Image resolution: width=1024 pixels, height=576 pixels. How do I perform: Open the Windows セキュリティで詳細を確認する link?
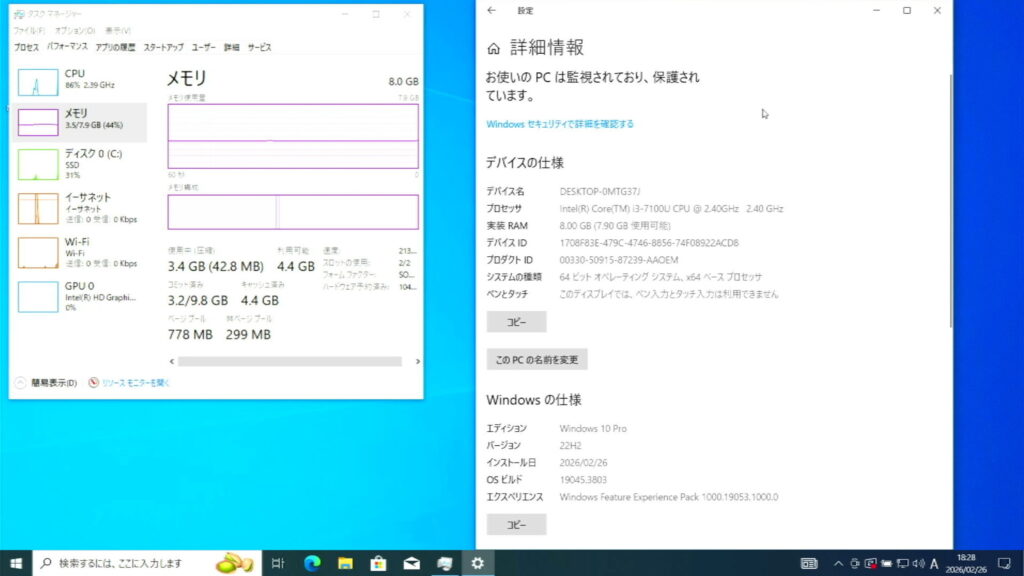click(x=559, y=124)
